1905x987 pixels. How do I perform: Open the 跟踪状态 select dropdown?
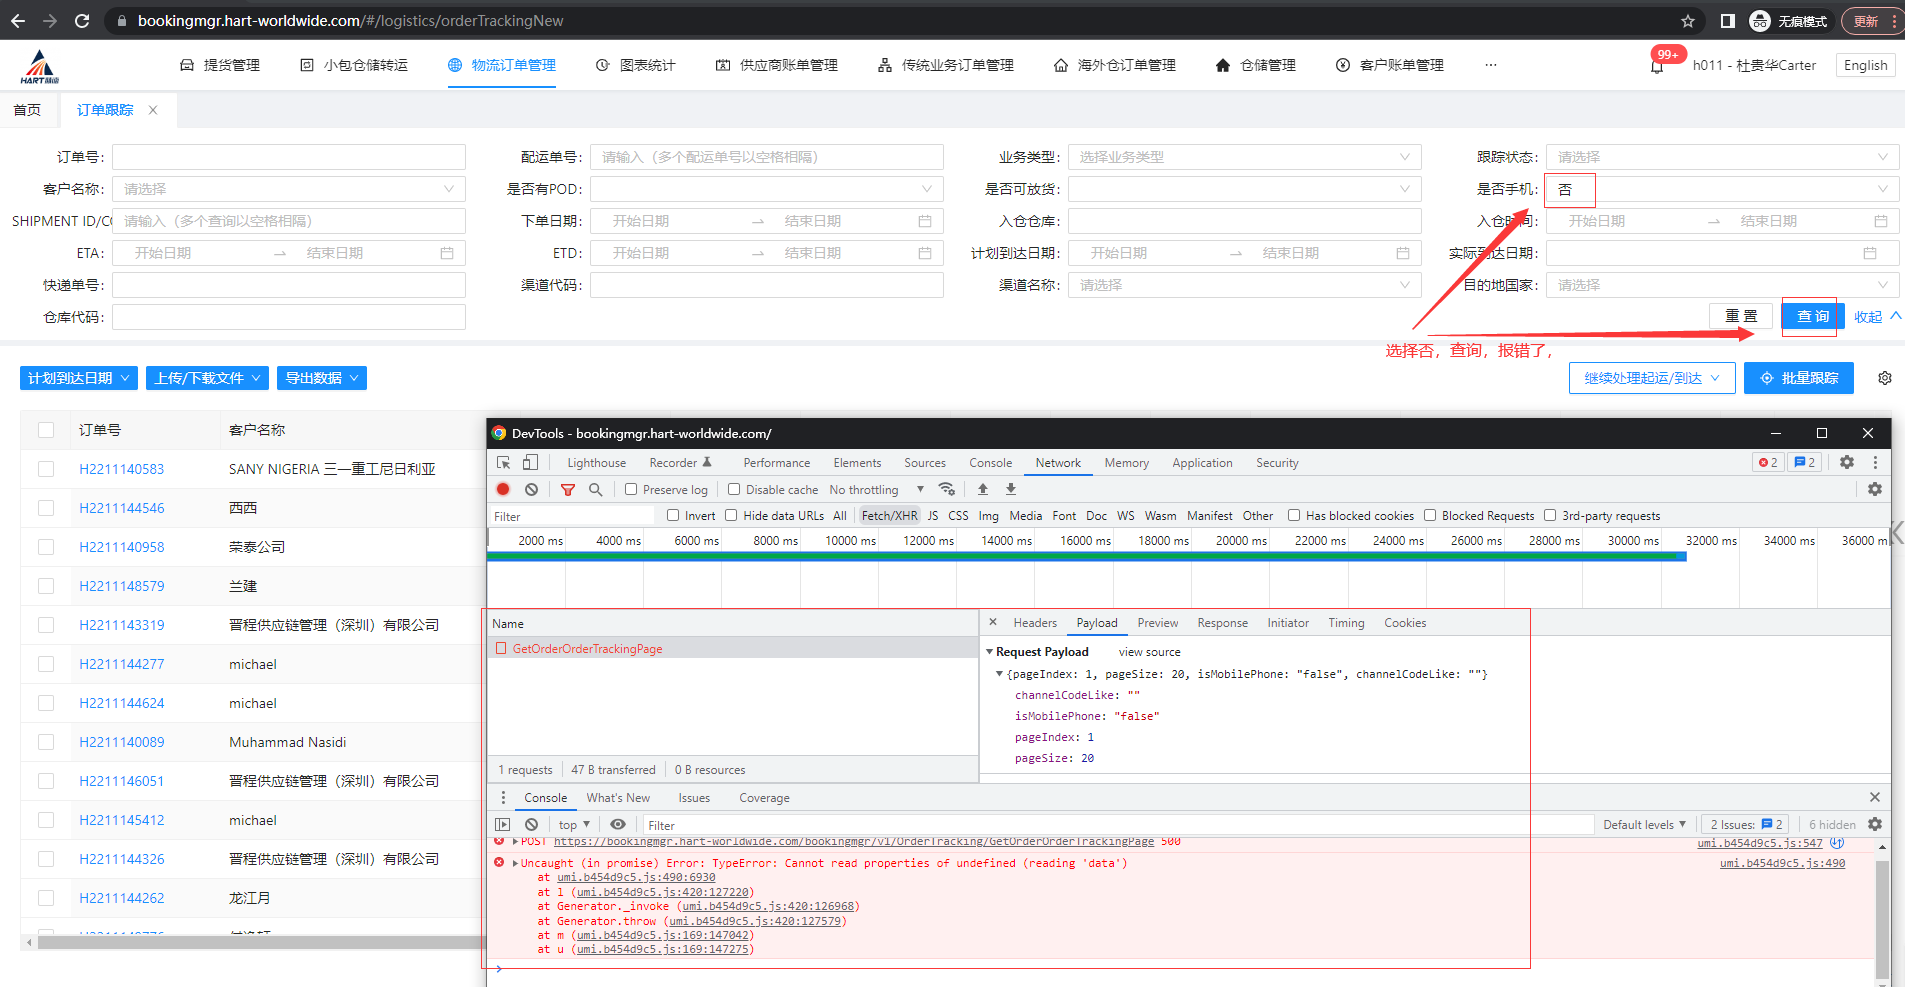click(x=1722, y=157)
